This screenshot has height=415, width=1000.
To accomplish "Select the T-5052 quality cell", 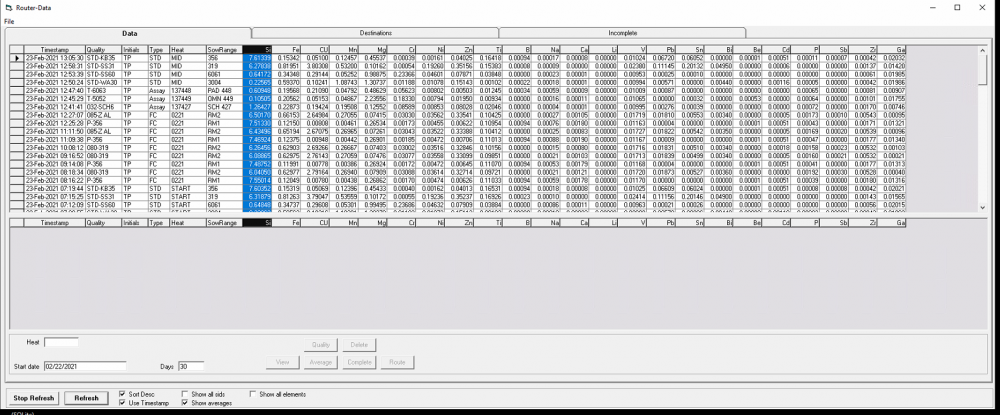I will point(103,98).
